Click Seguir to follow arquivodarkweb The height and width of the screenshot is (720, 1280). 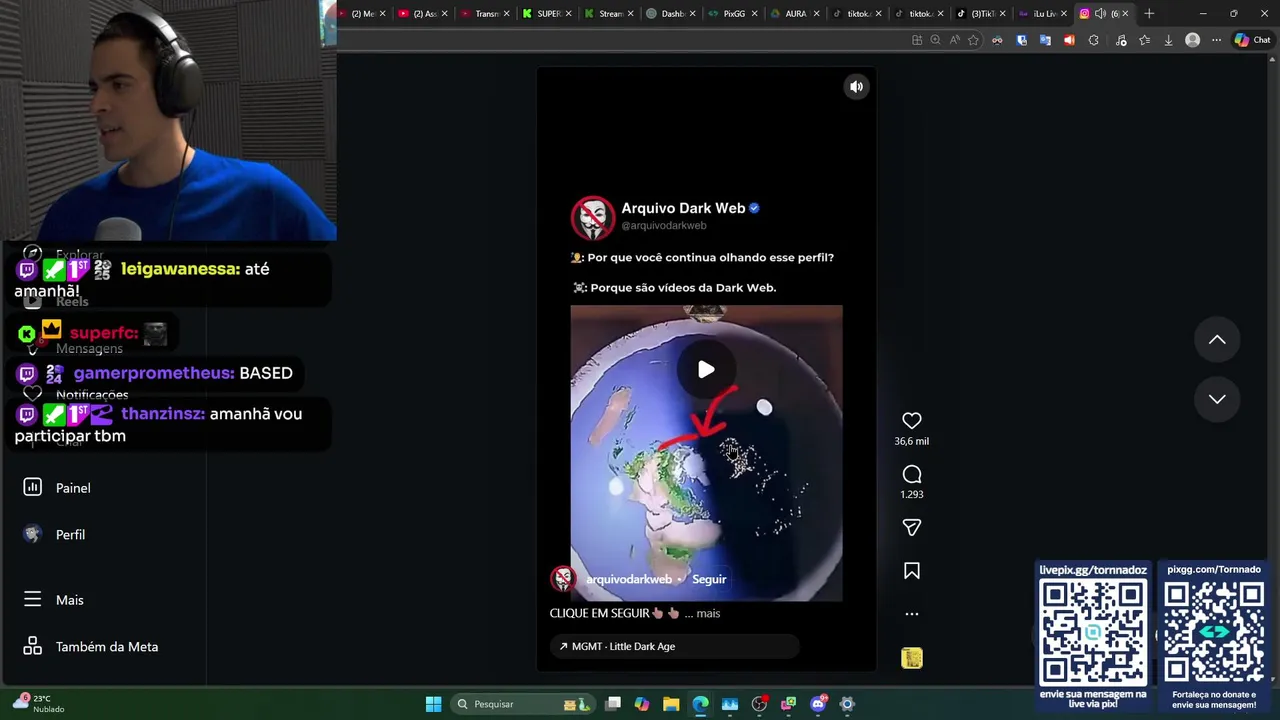(709, 579)
